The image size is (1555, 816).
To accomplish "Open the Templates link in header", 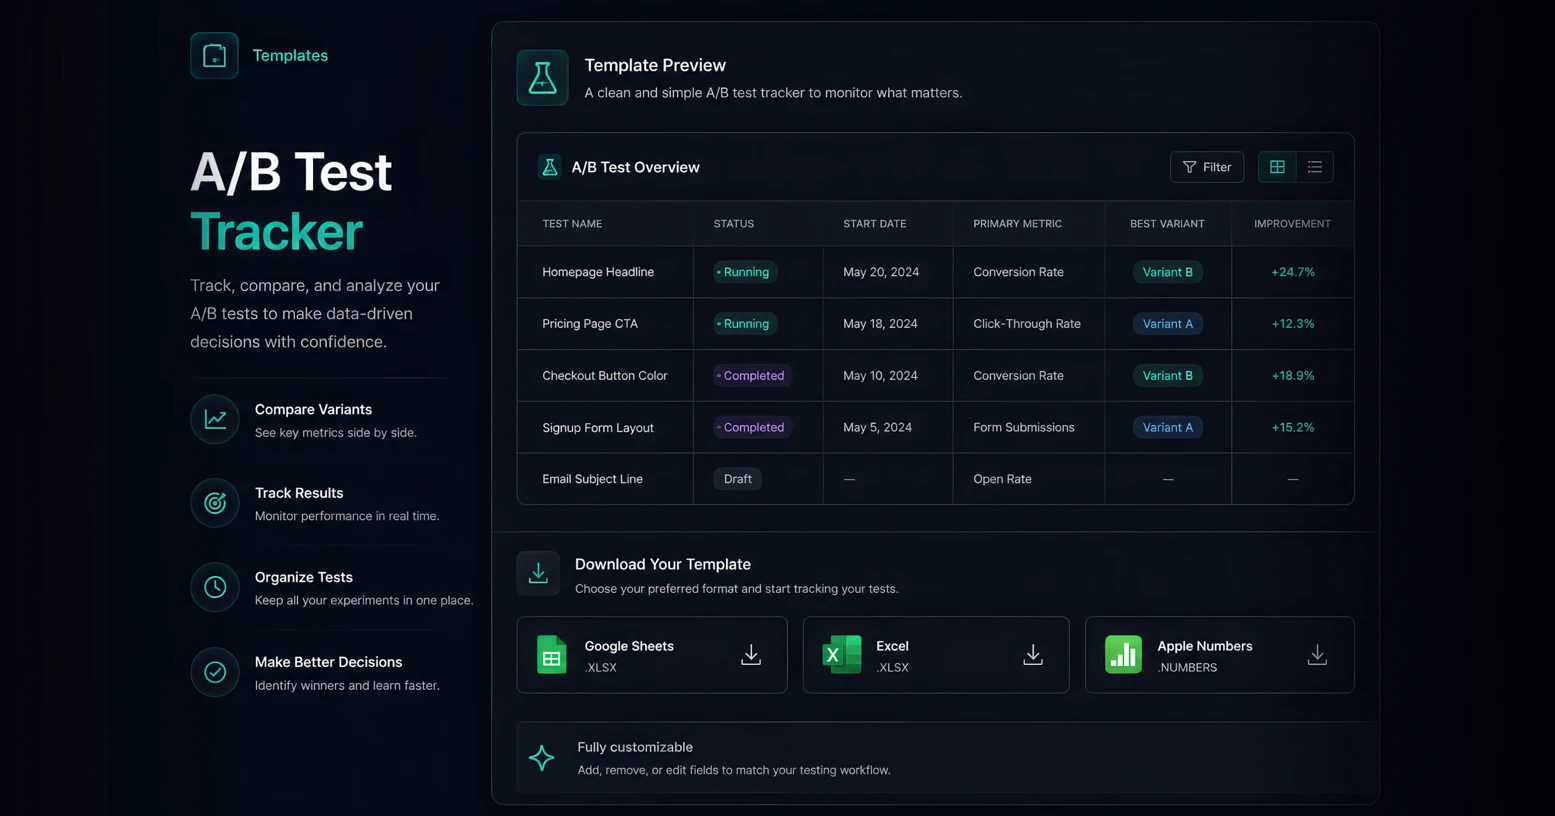I will (x=290, y=55).
